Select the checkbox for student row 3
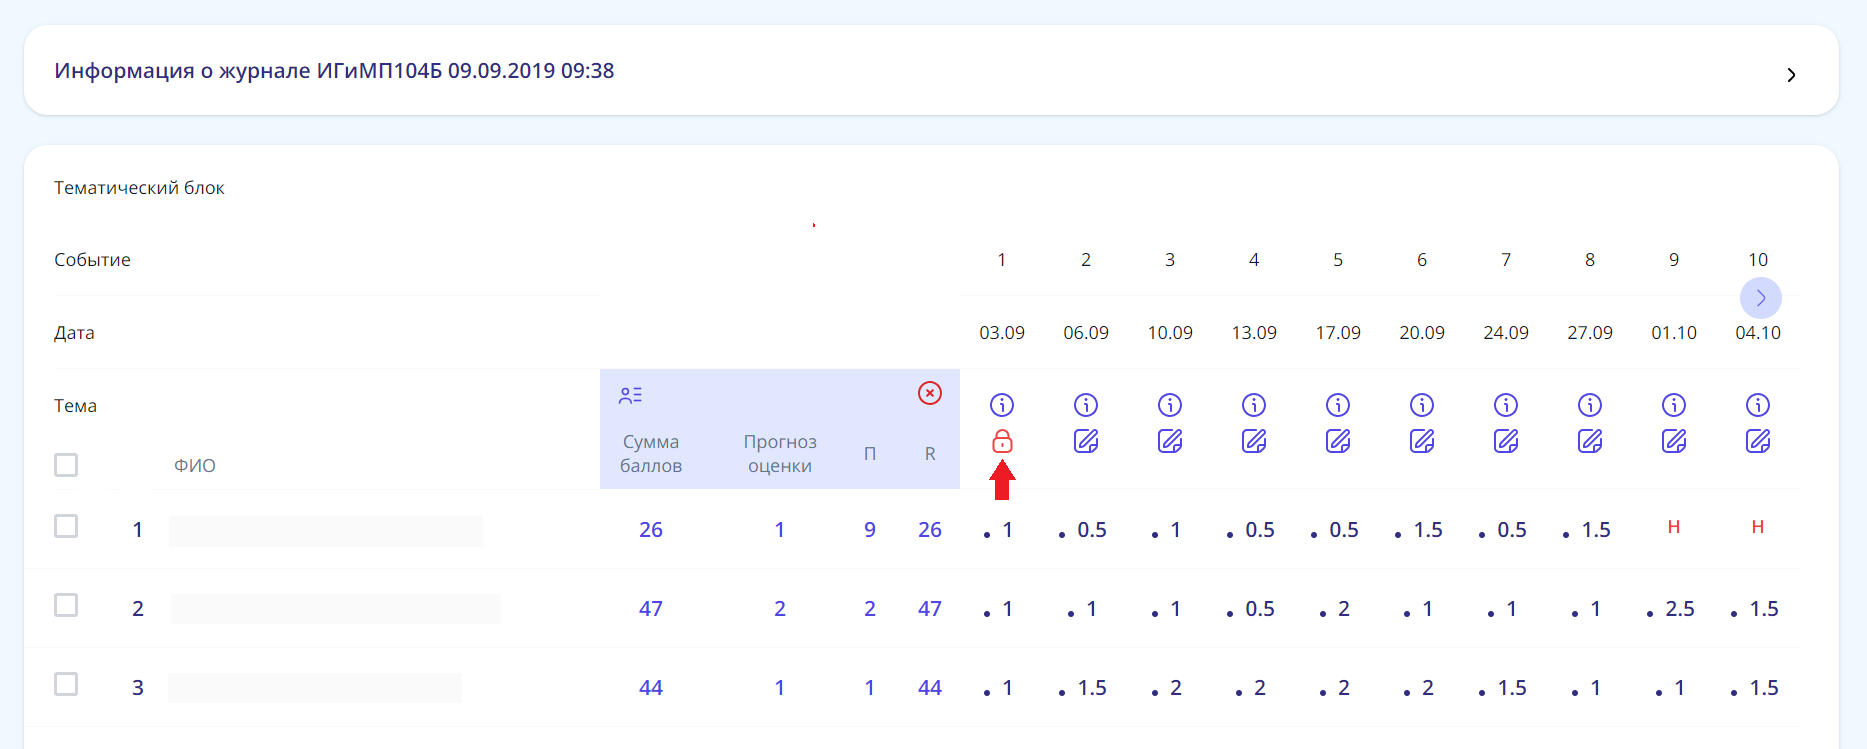The width and height of the screenshot is (1867, 749). tap(66, 684)
